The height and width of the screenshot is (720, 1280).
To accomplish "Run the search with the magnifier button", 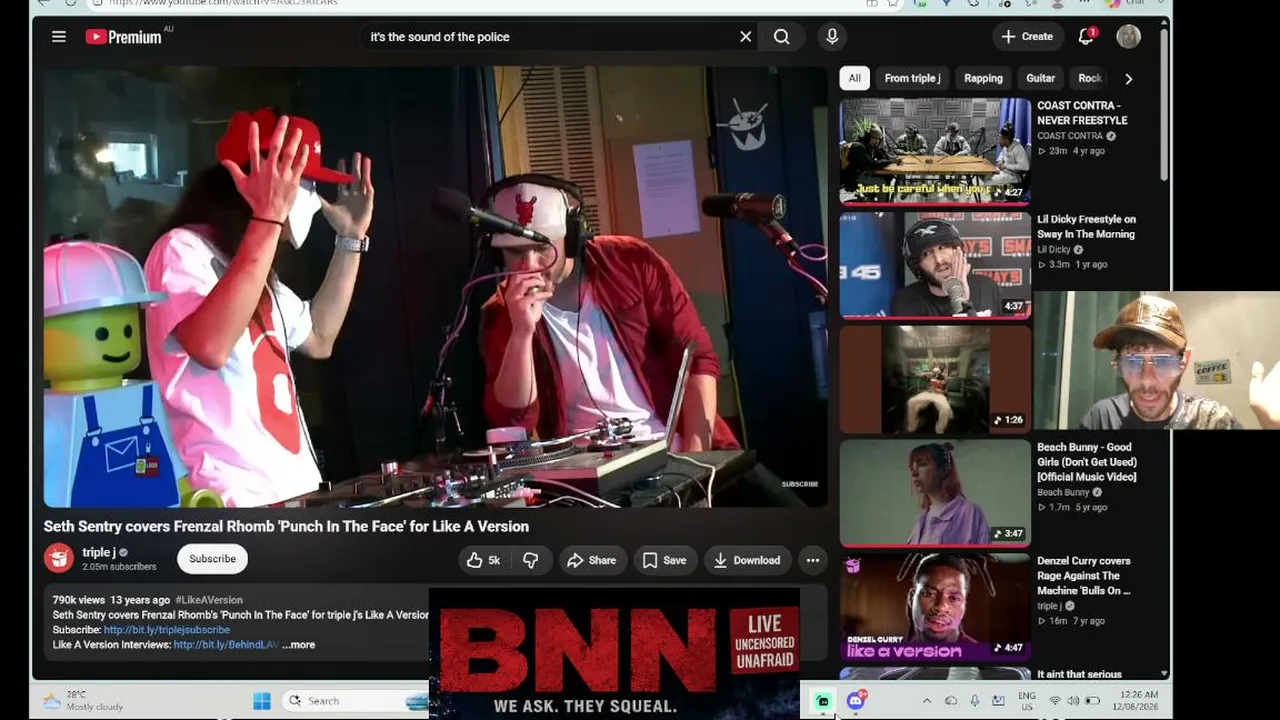I will tap(782, 37).
